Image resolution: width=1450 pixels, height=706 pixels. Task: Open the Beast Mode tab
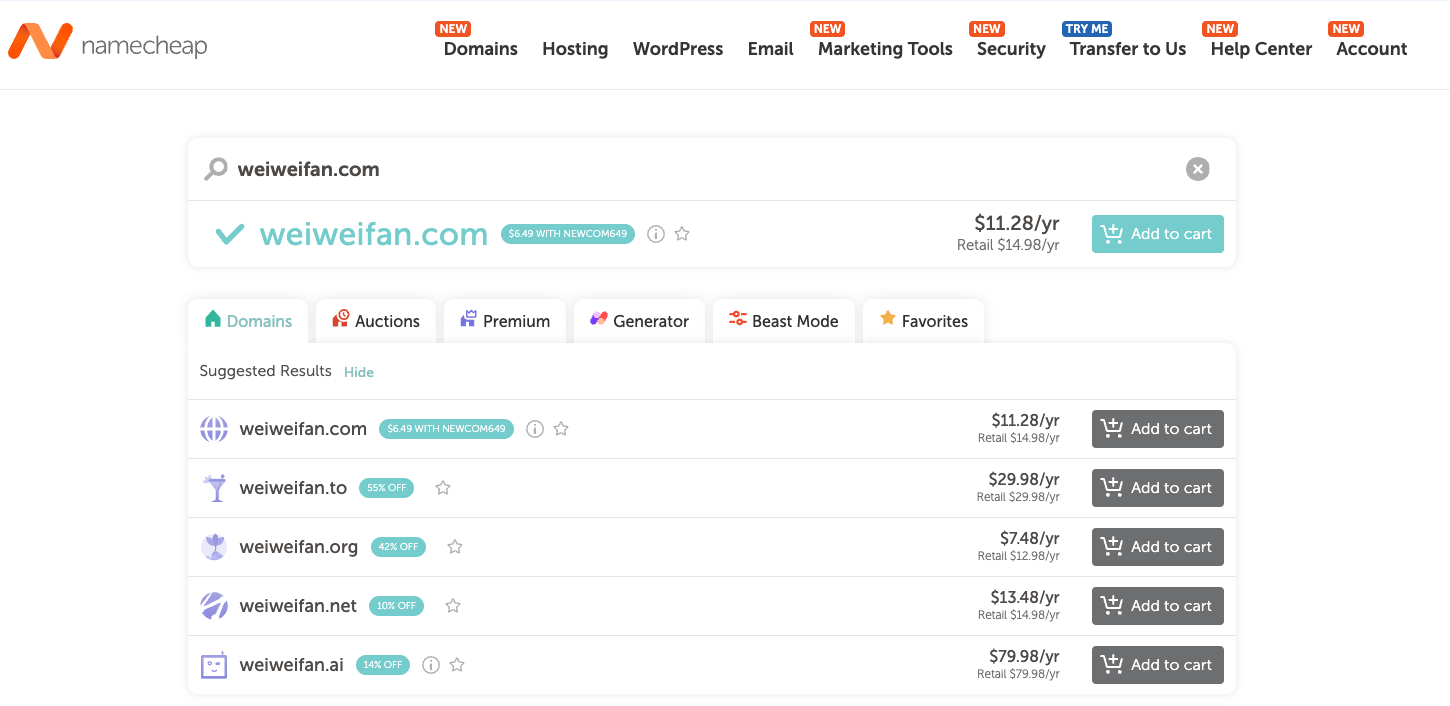pos(783,321)
